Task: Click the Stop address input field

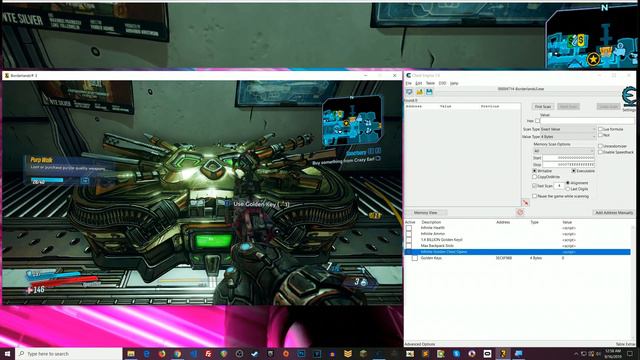Action: click(568, 164)
